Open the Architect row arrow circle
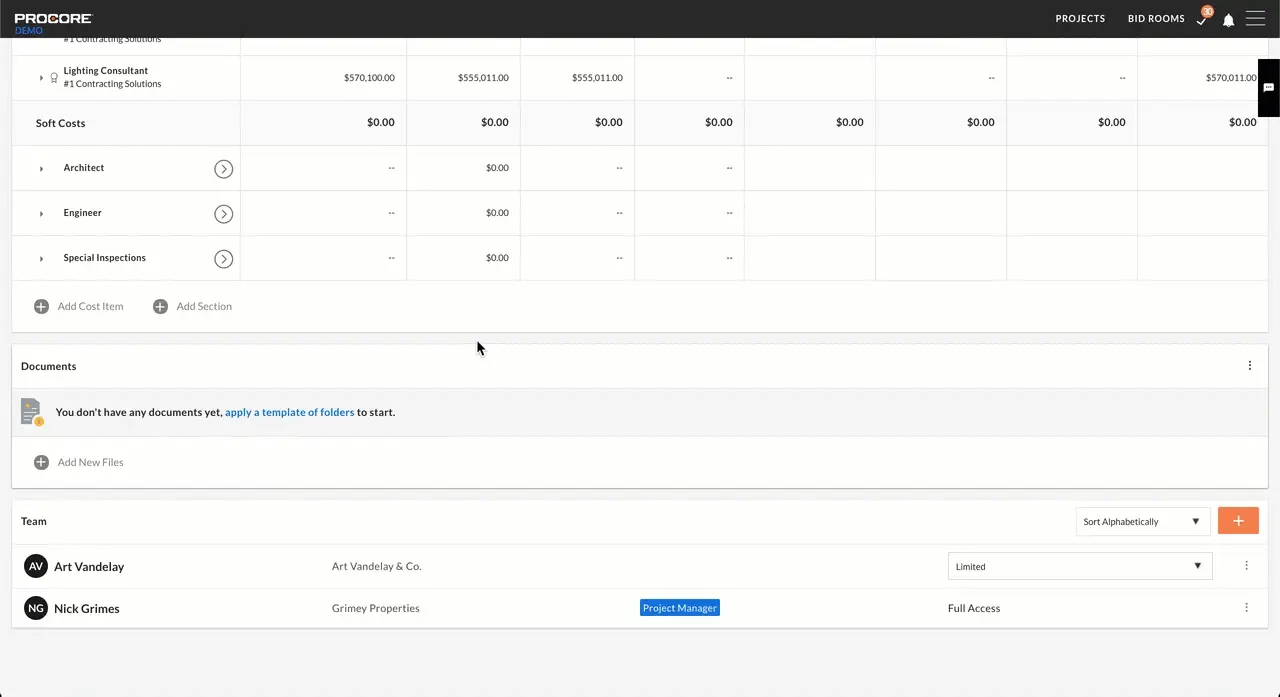This screenshot has width=1280, height=697. (x=223, y=169)
